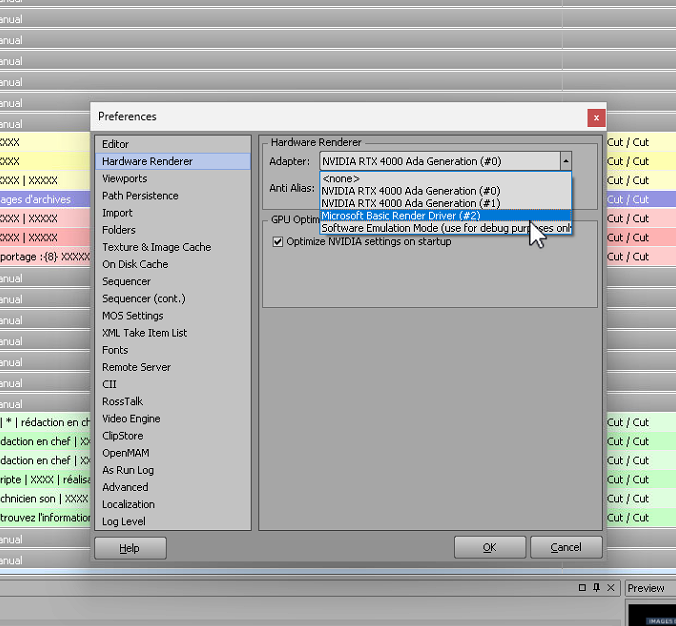Screen dimensions: 676x626
Task: Go to Fonts preferences
Action: (x=173, y=350)
